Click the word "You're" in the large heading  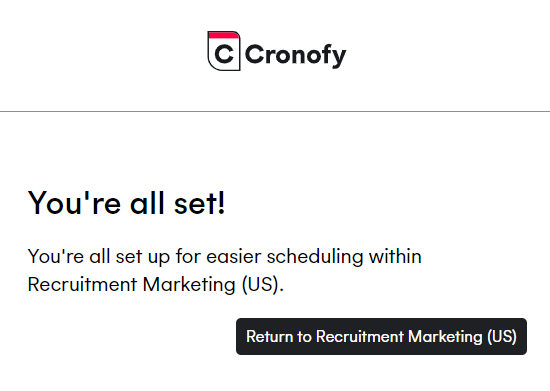click(74, 203)
